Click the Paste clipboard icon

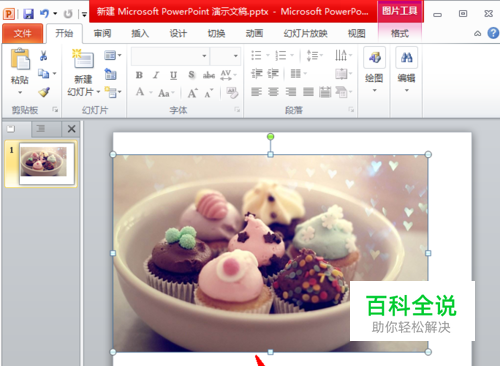[x=20, y=59]
